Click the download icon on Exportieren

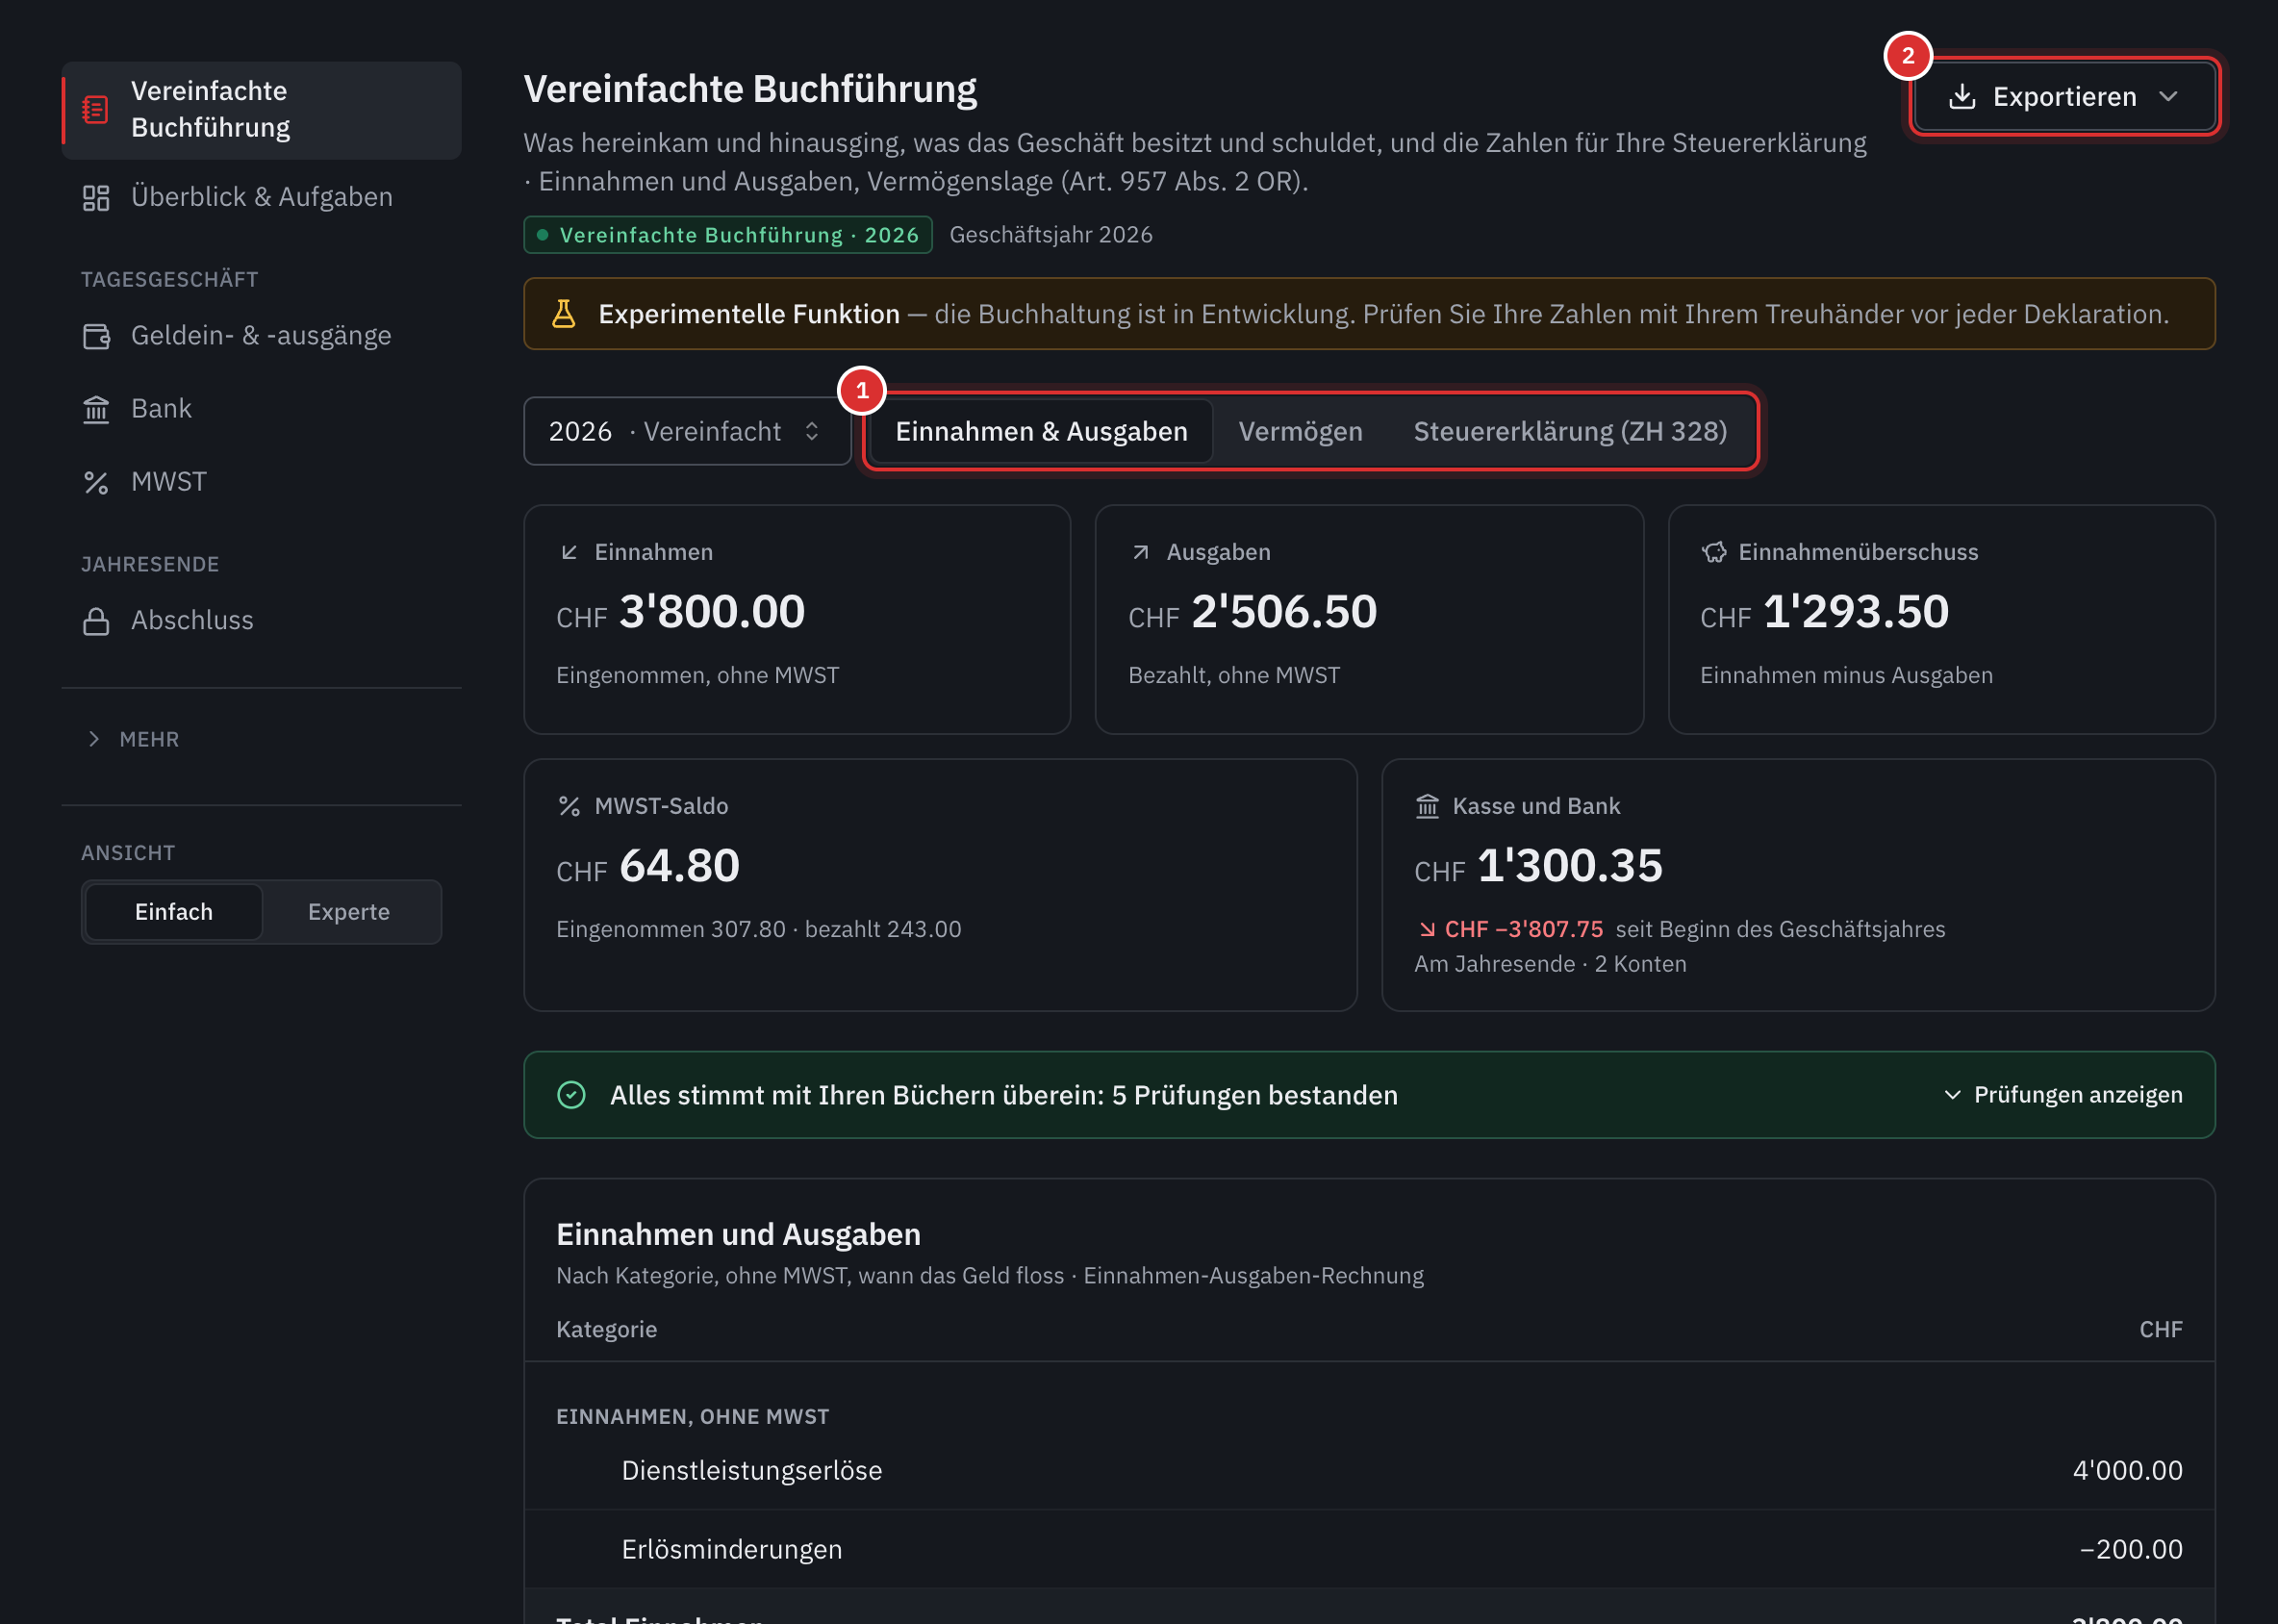(1962, 97)
